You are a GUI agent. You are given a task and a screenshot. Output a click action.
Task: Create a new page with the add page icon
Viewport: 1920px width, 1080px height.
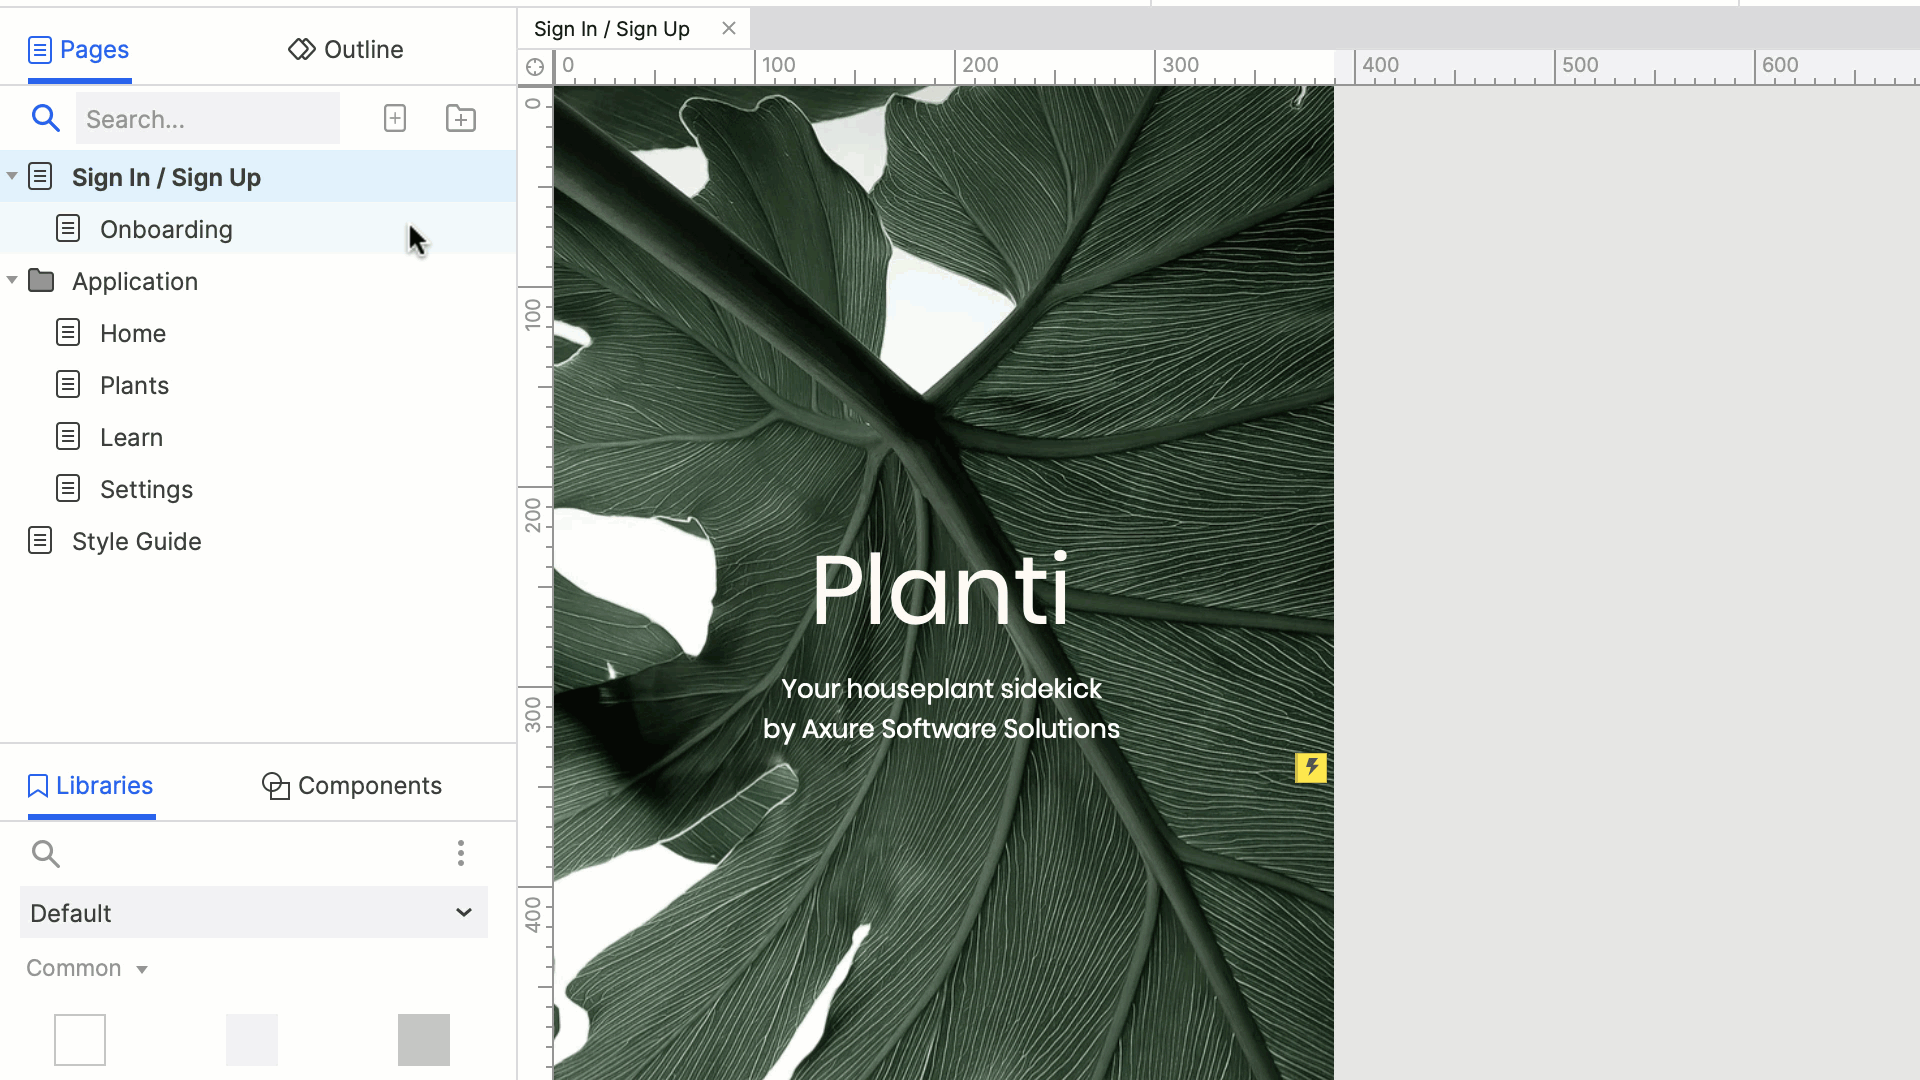point(395,118)
